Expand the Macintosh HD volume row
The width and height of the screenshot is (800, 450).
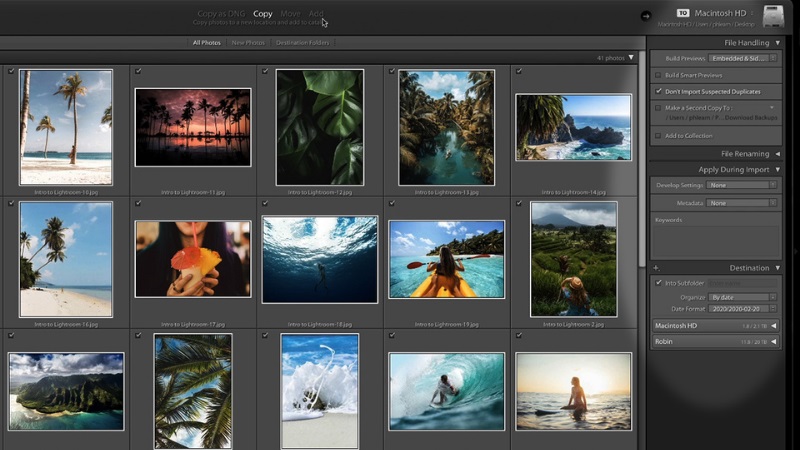773,326
